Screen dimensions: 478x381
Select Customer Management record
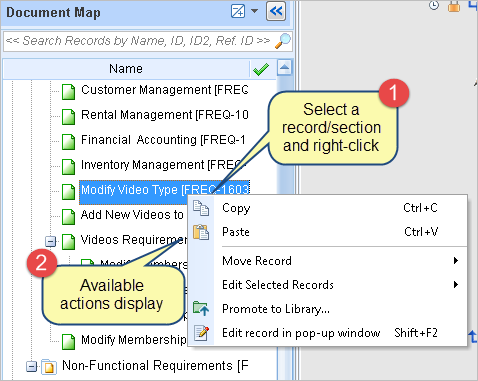(164, 90)
